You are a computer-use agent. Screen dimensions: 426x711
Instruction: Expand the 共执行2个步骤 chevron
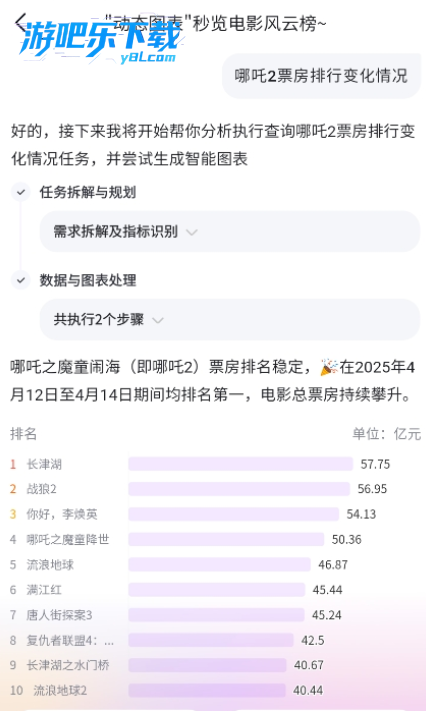pyautogui.click(x=157, y=320)
